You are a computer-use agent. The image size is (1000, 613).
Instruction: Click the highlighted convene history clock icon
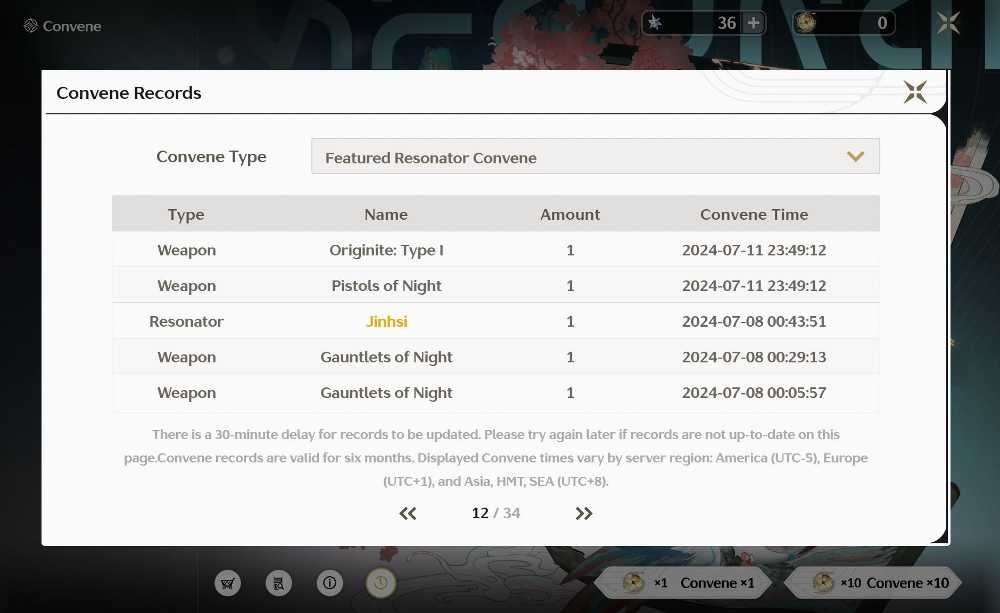(x=381, y=583)
